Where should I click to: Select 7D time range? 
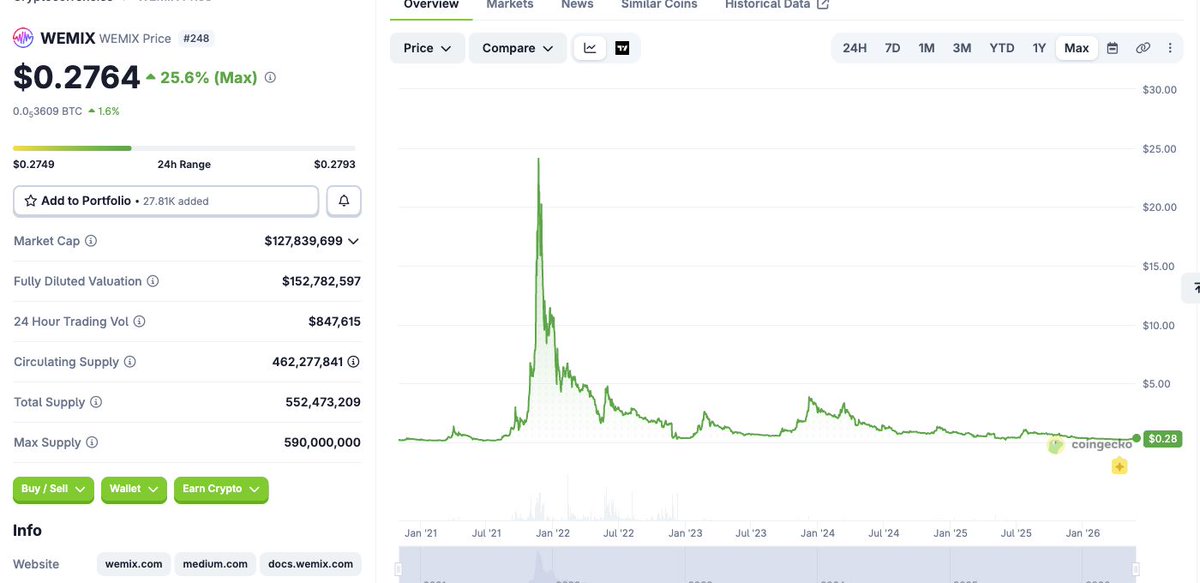click(x=892, y=48)
